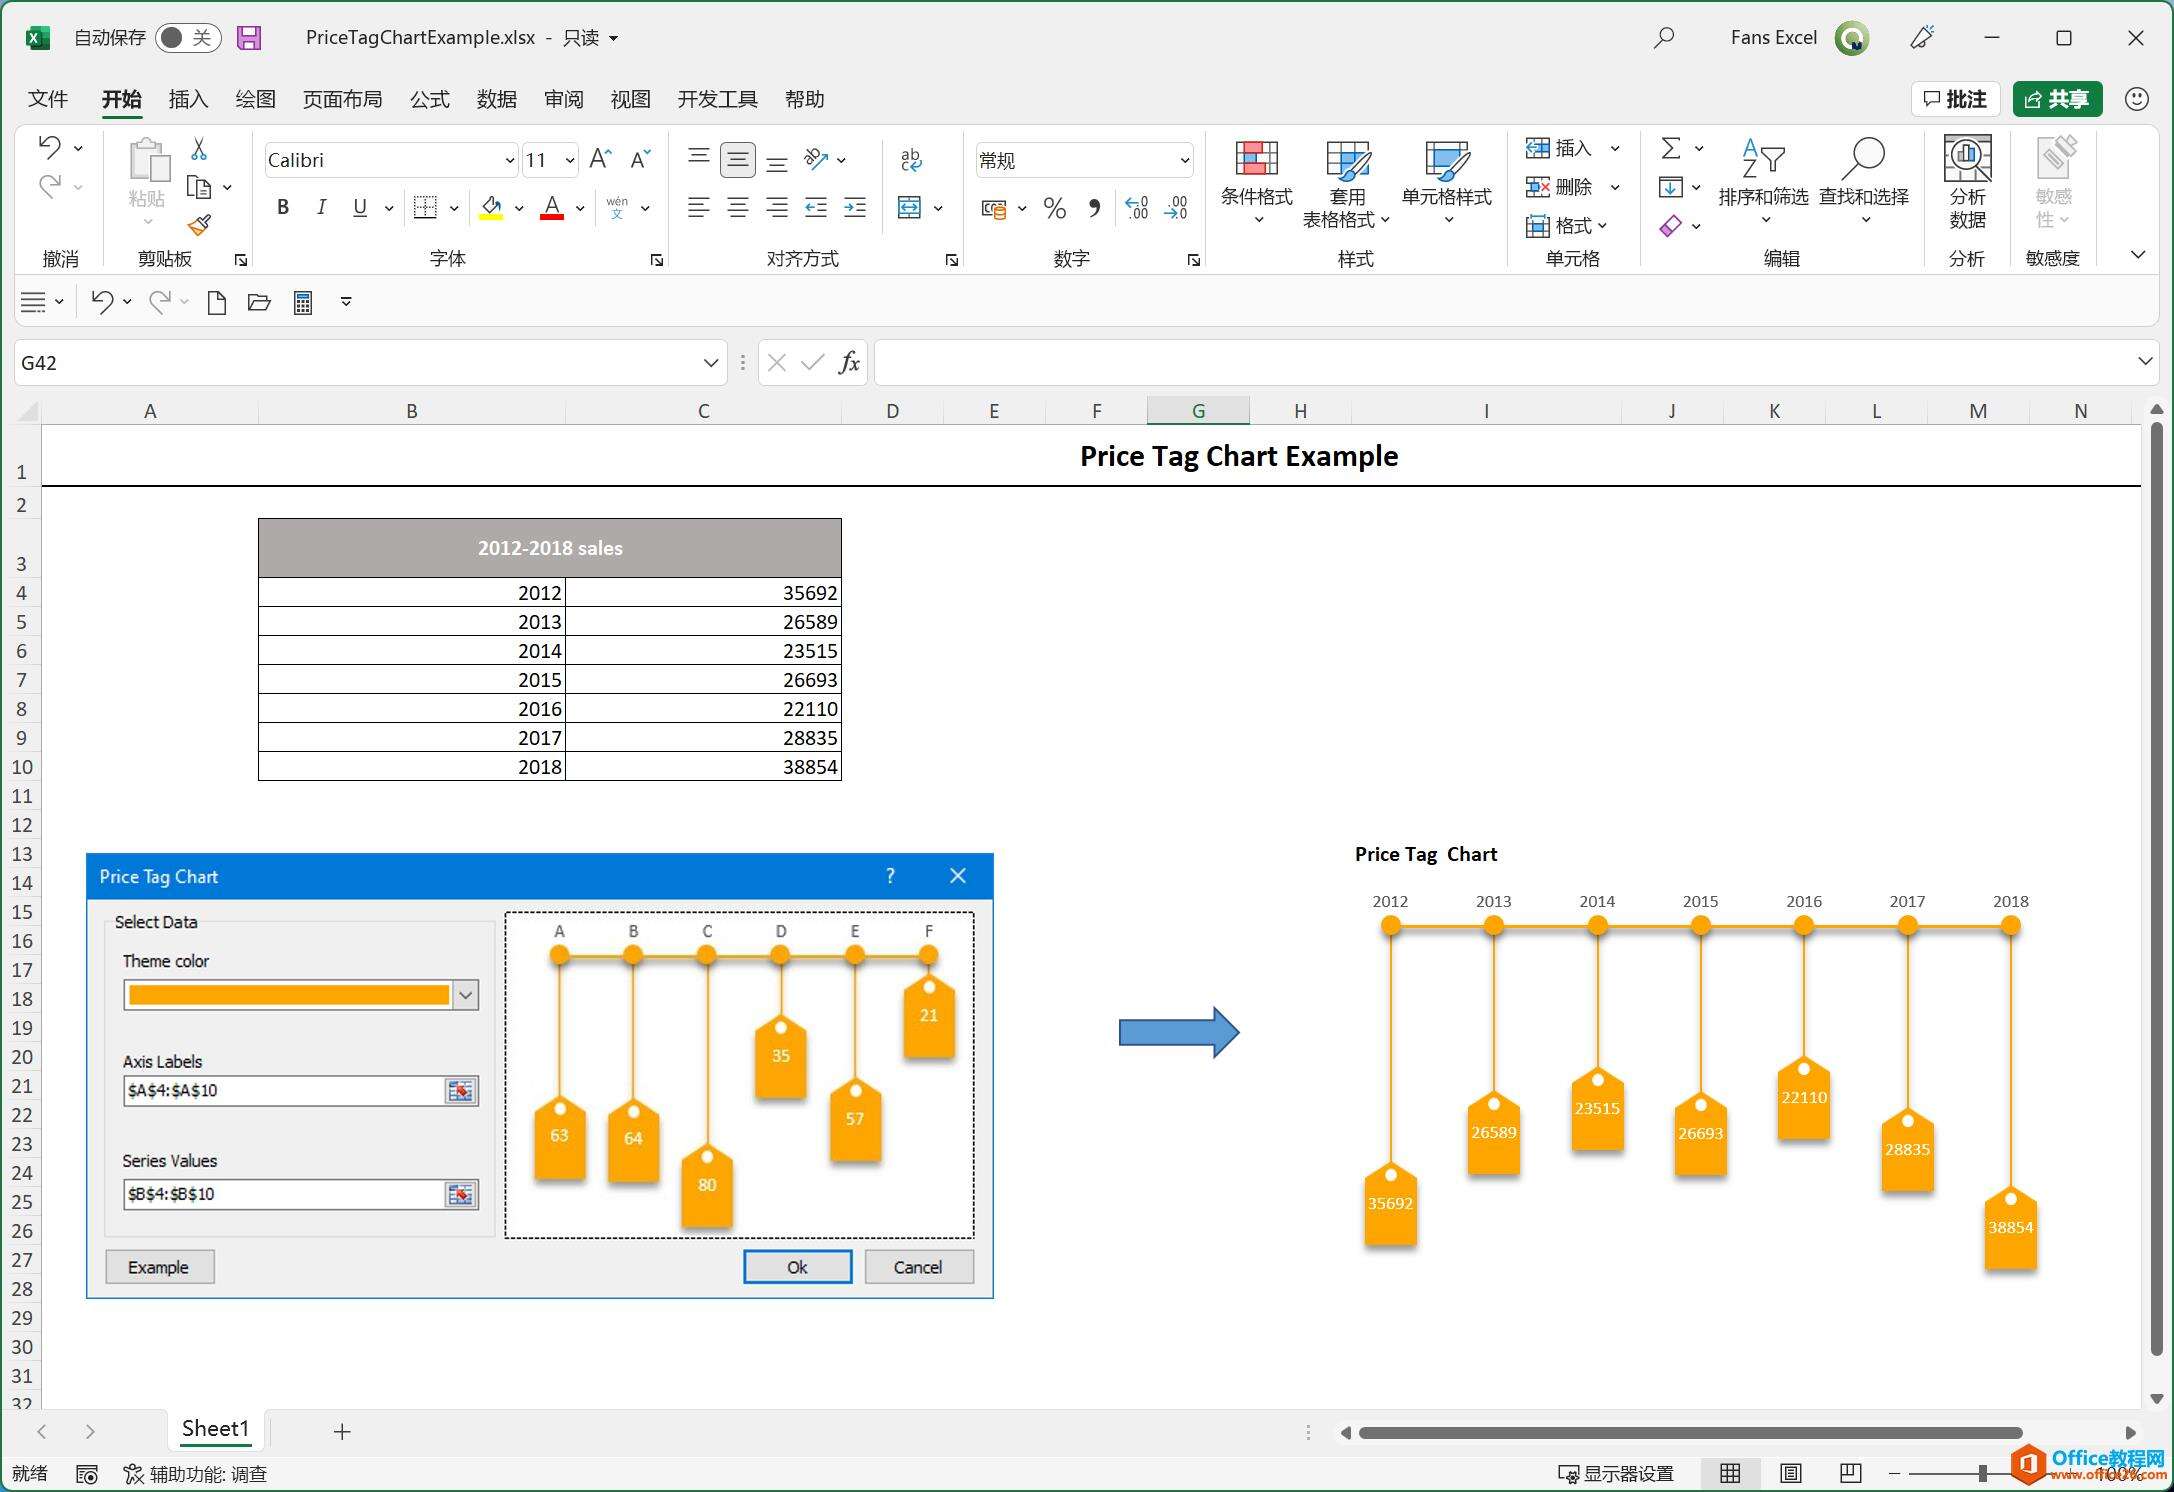Switch to the Insert ribbon tab
This screenshot has width=2174, height=1492.
[188, 99]
